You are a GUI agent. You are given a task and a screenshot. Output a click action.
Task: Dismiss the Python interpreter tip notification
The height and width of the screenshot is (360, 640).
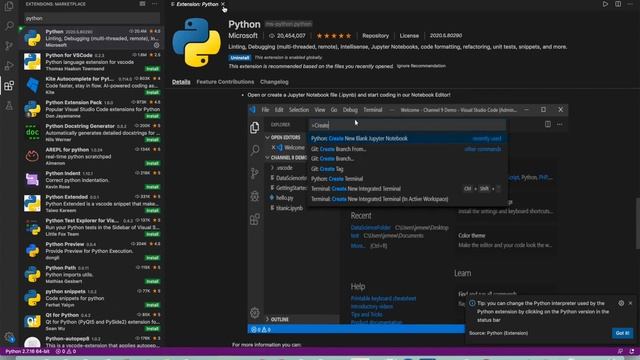pos(630,303)
